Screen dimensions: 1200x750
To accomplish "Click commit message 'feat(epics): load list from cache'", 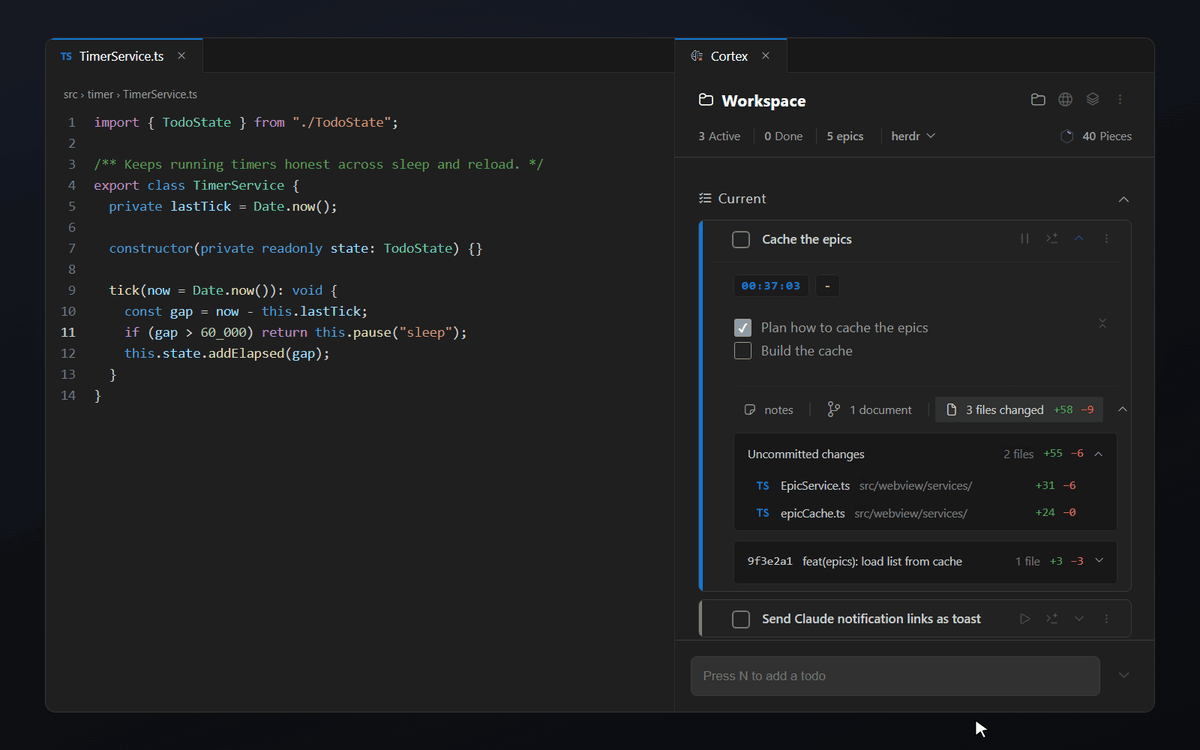I will coord(882,561).
